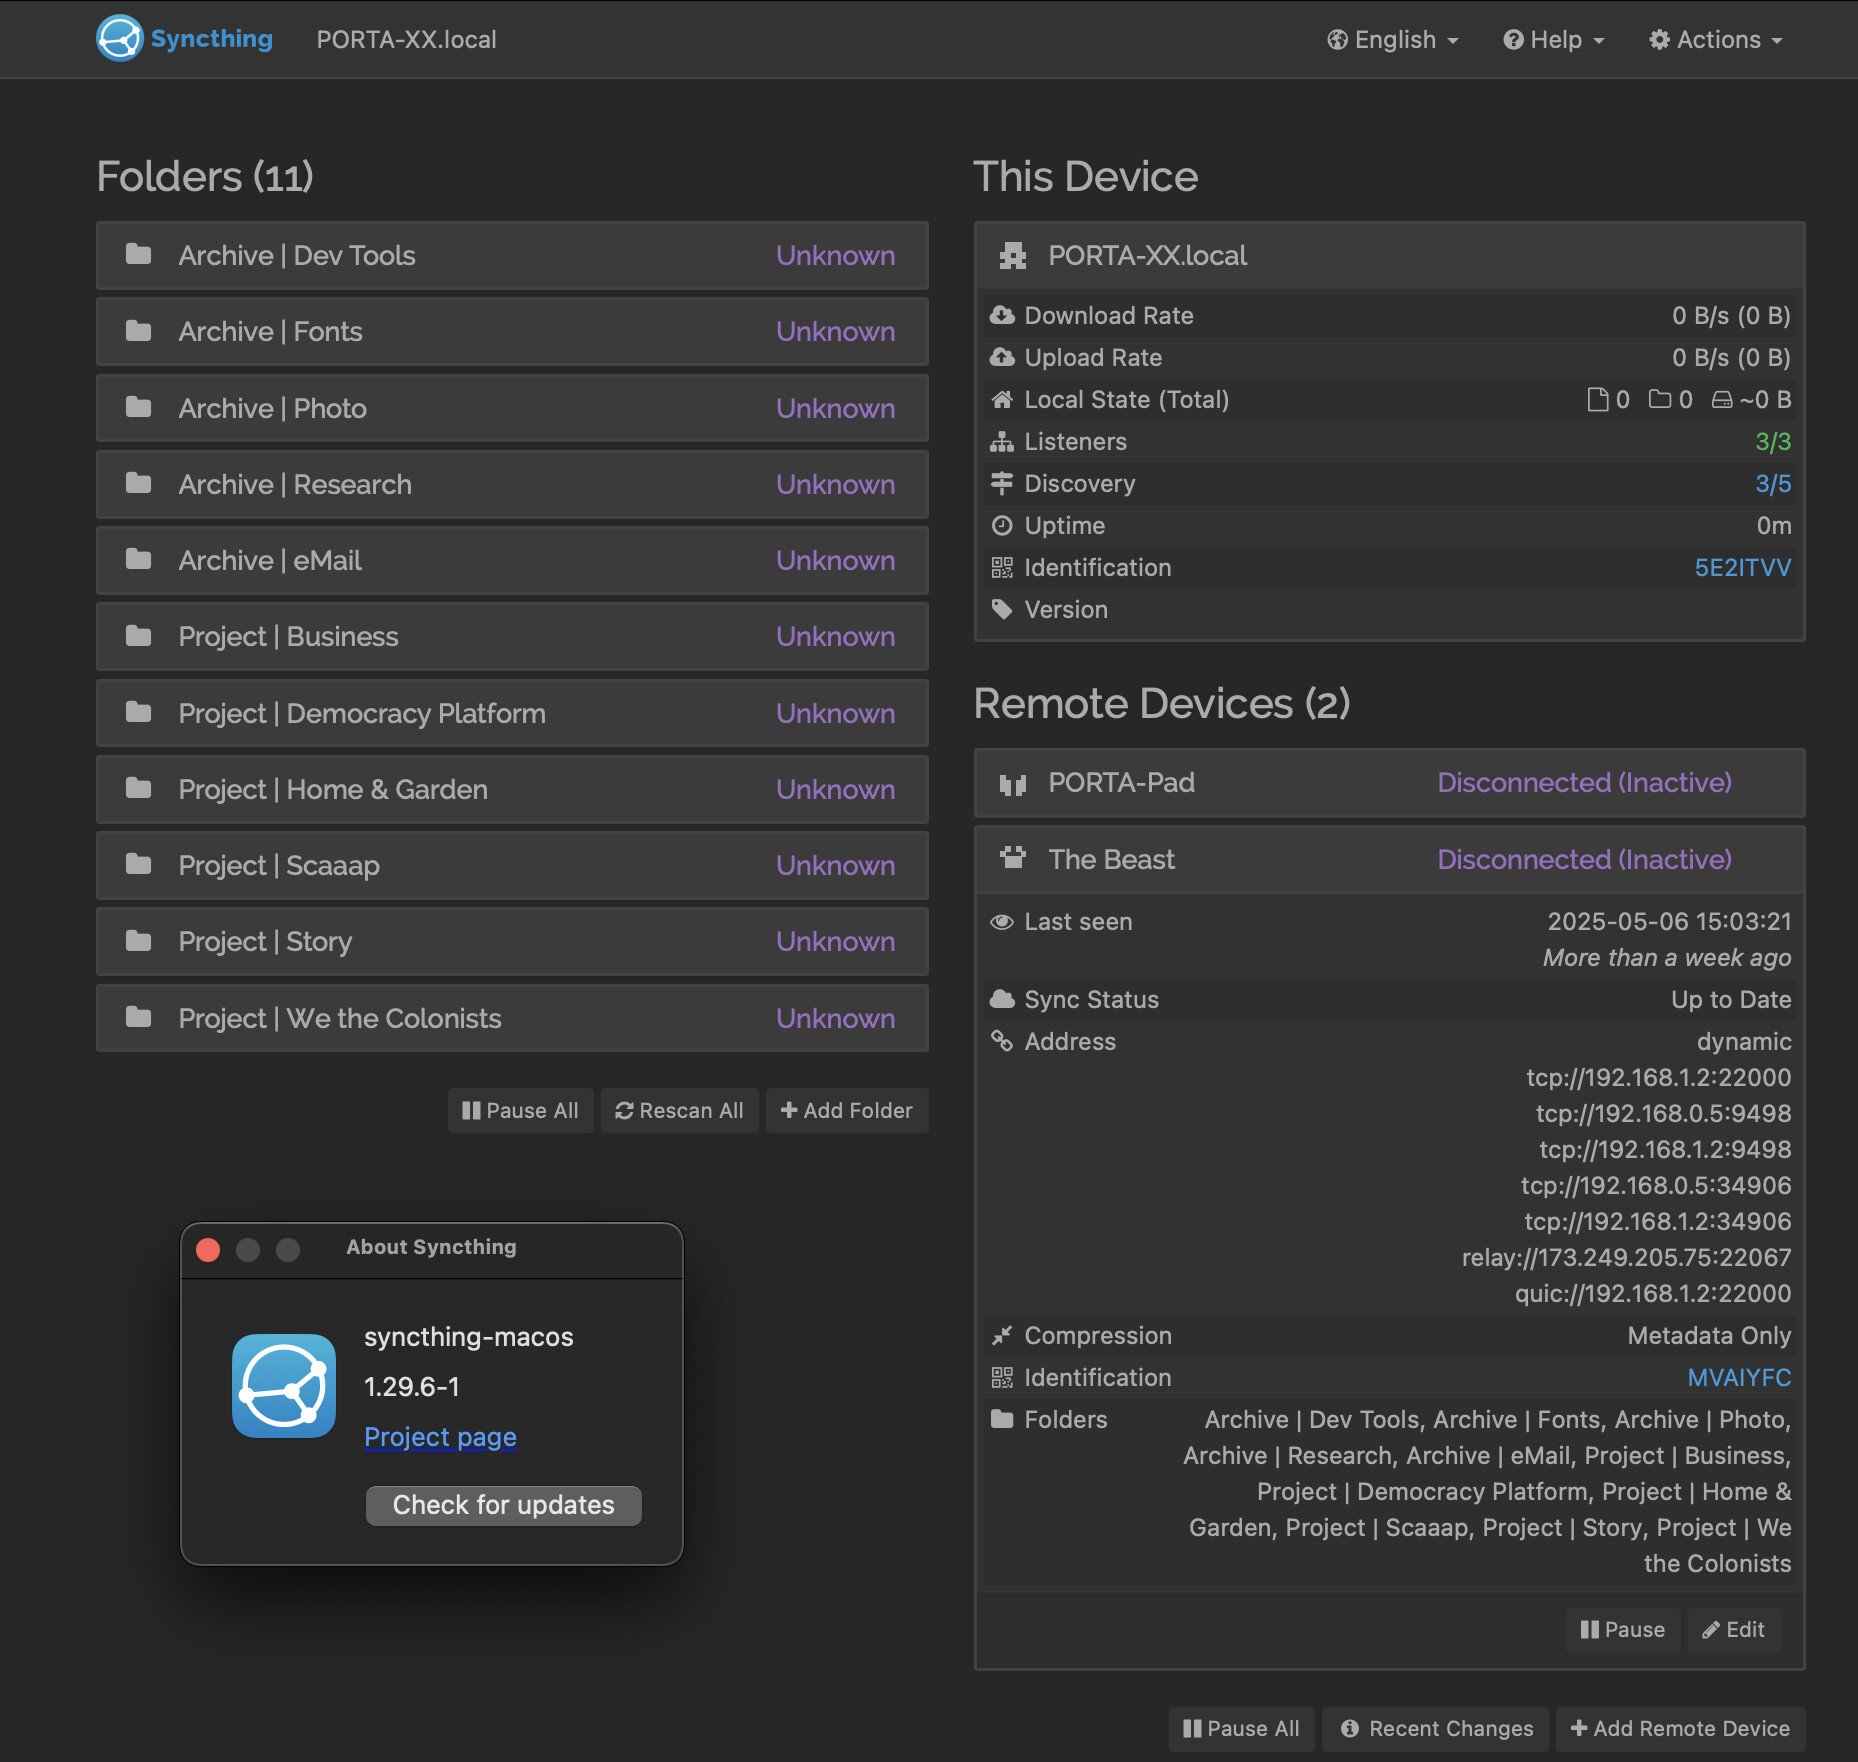Pause all remote devices
Screen dimensions: 1858x1762
tap(1242, 1729)
